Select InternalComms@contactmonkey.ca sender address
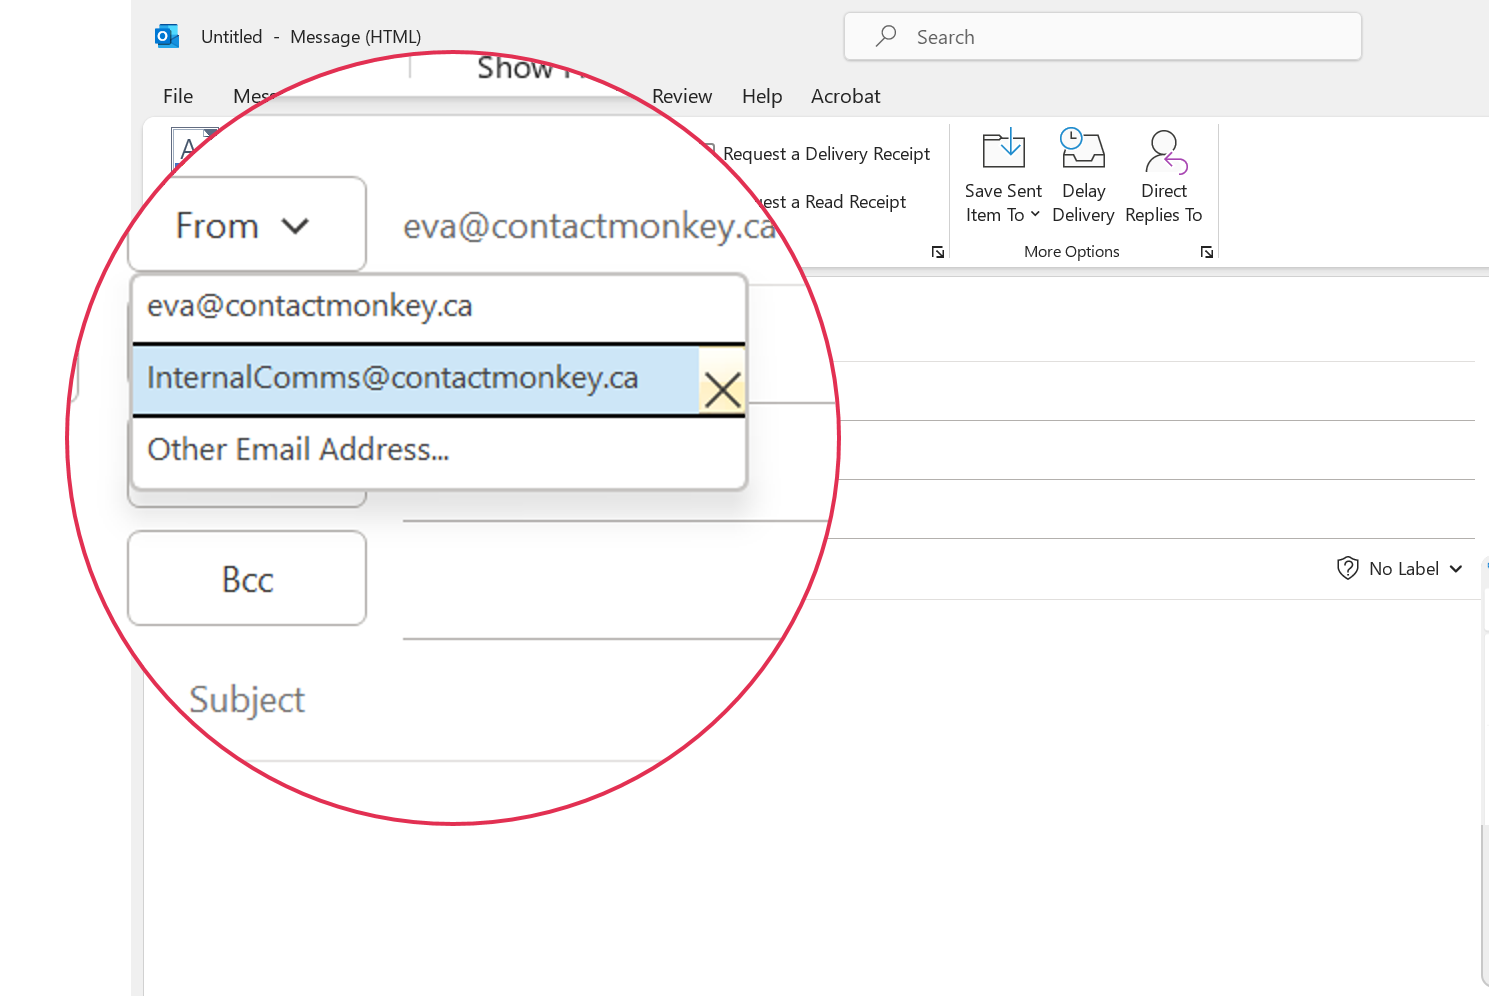The height and width of the screenshot is (996, 1489). (x=416, y=380)
